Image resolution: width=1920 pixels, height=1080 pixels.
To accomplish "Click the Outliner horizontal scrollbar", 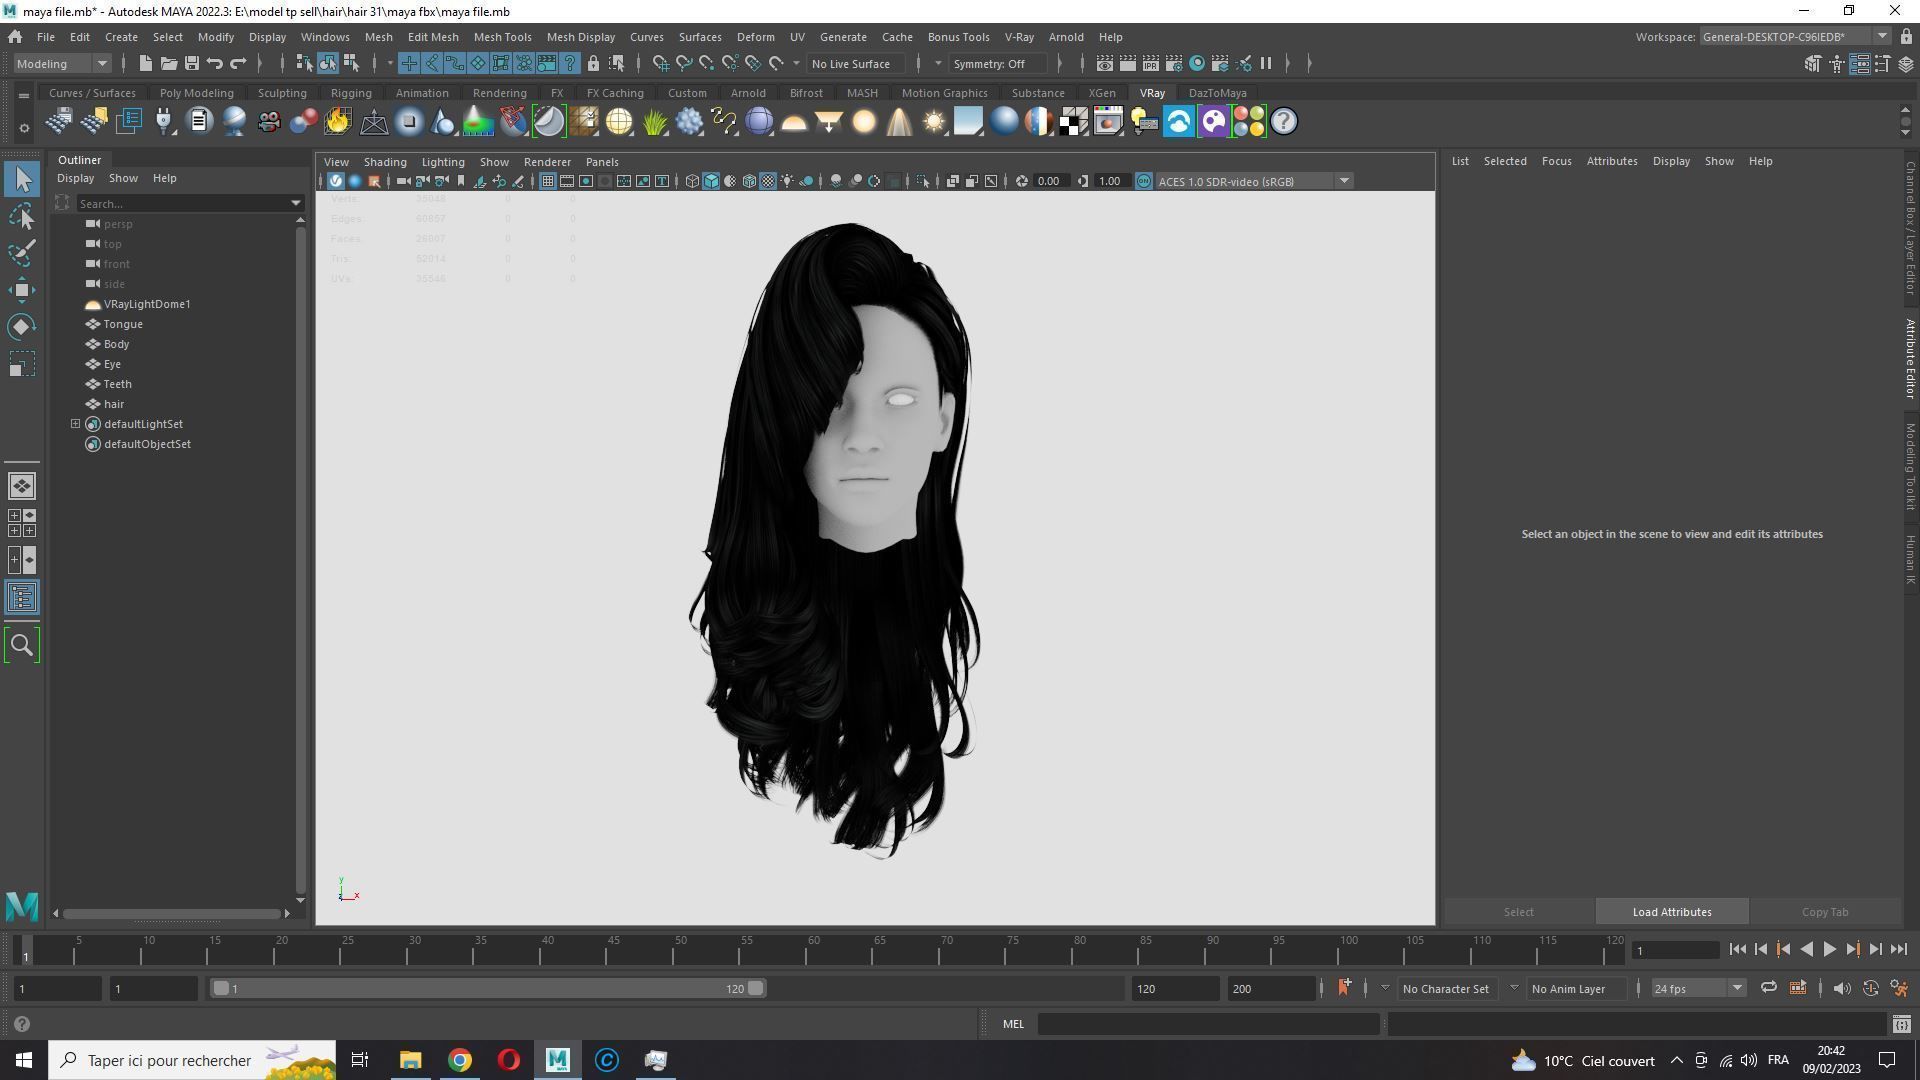I will (x=171, y=914).
